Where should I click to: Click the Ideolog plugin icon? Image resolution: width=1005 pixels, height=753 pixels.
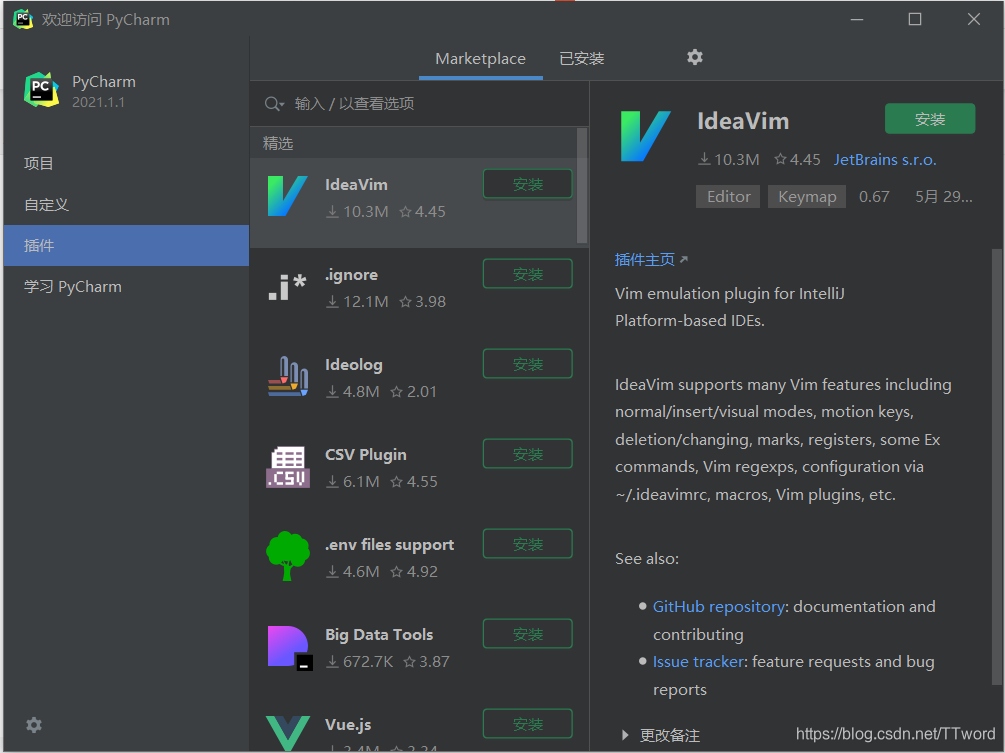[287, 376]
